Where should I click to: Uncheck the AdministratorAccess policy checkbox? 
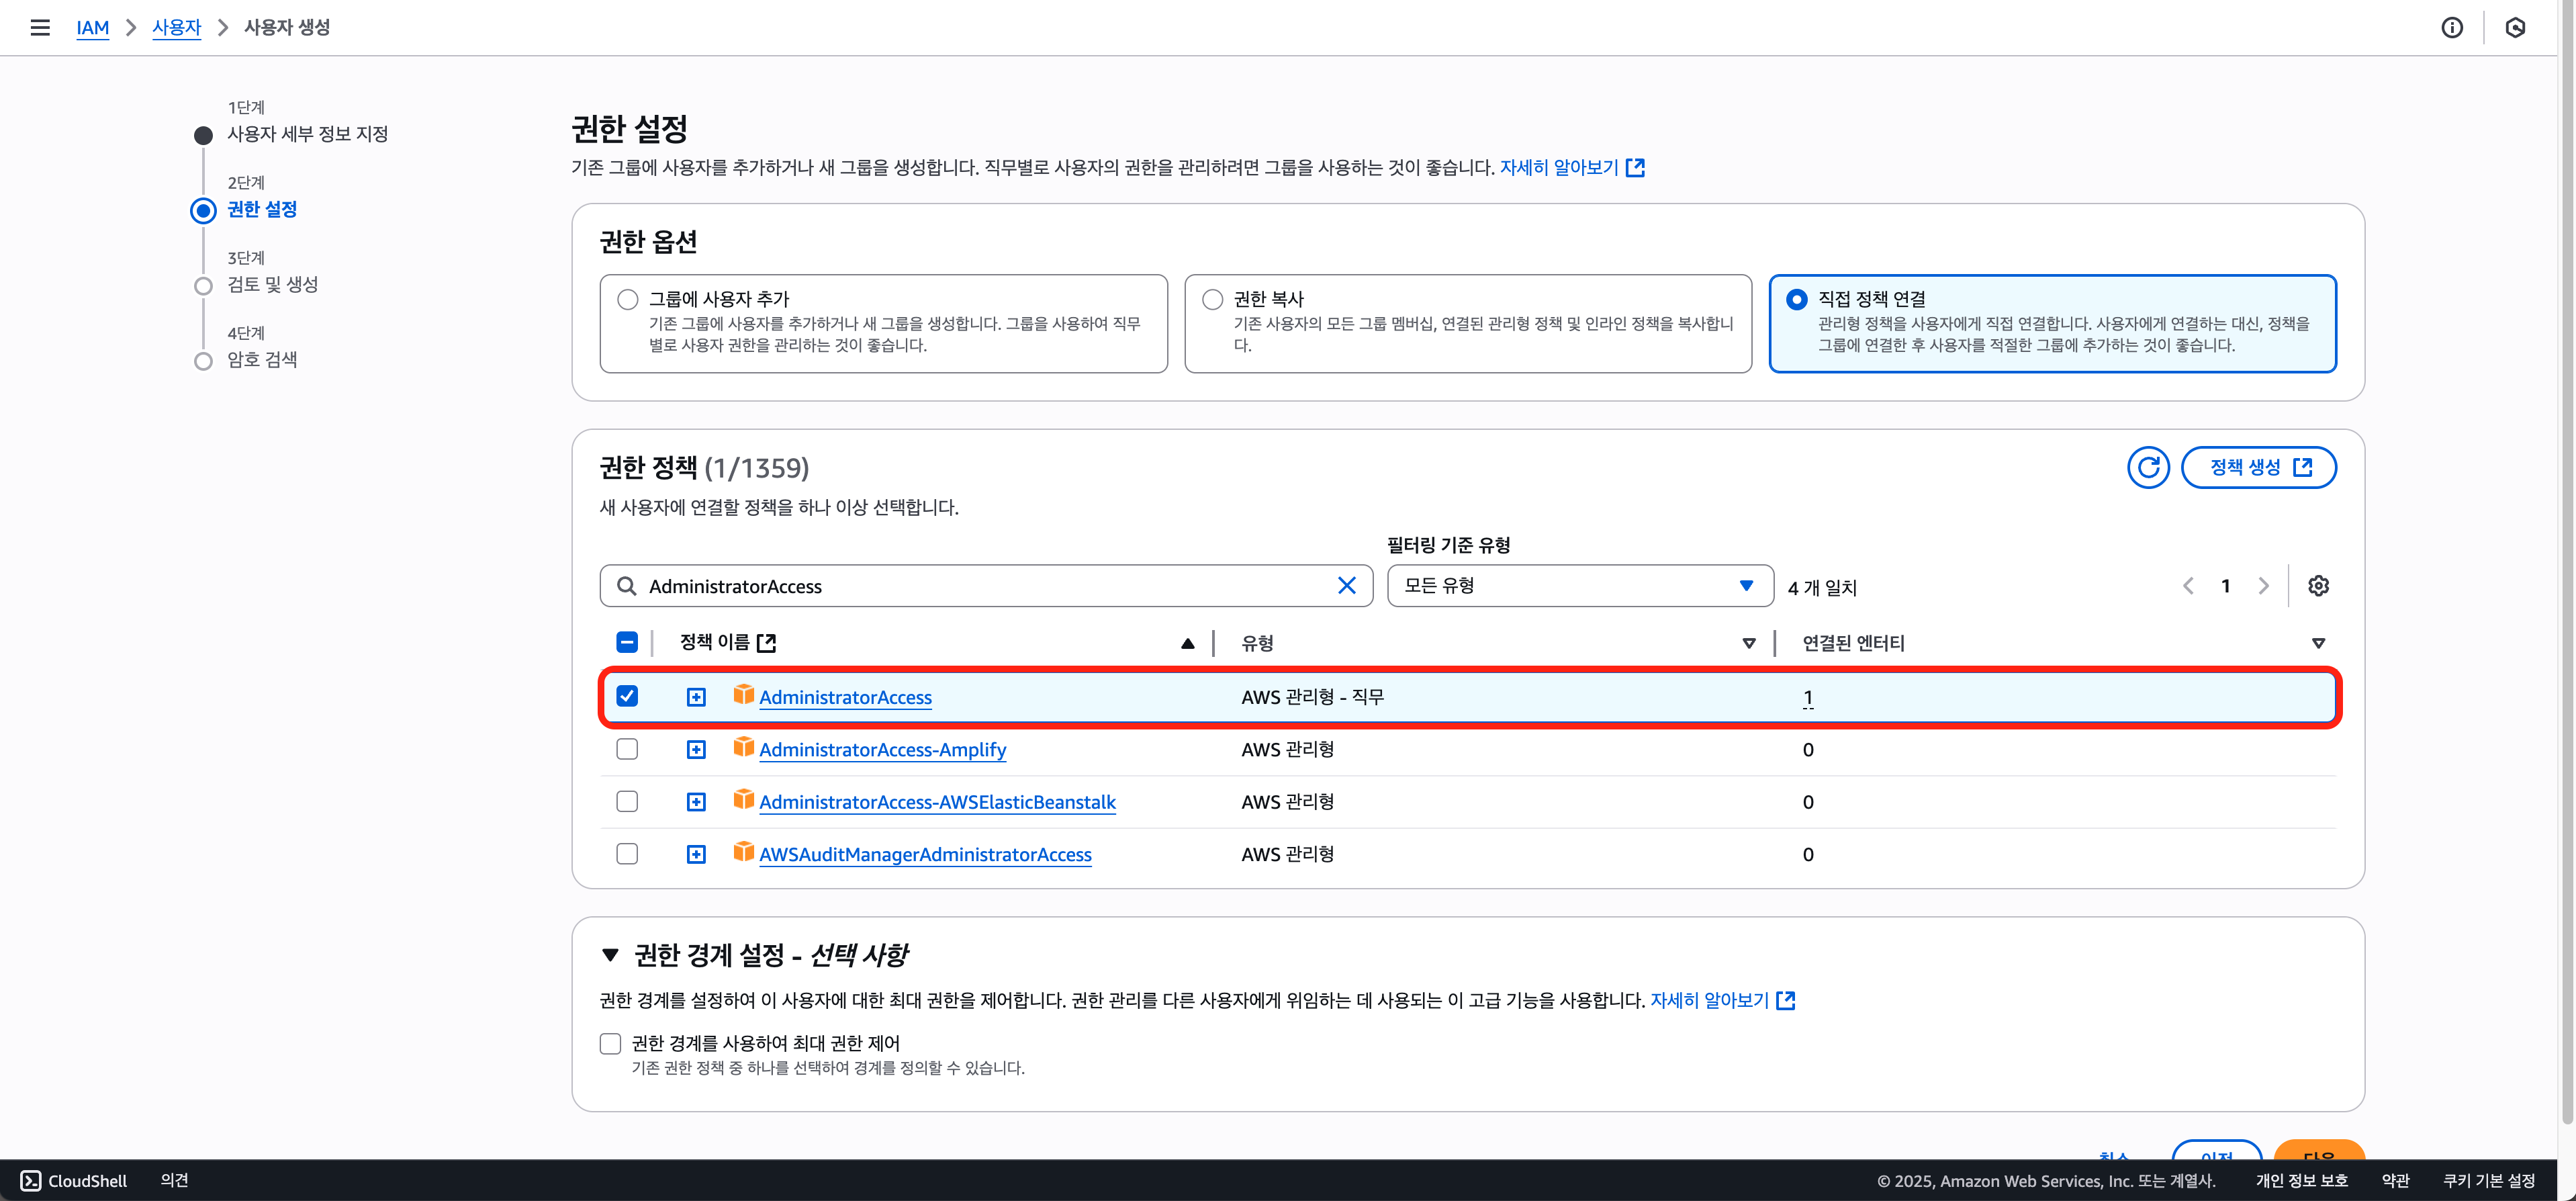pos(627,696)
